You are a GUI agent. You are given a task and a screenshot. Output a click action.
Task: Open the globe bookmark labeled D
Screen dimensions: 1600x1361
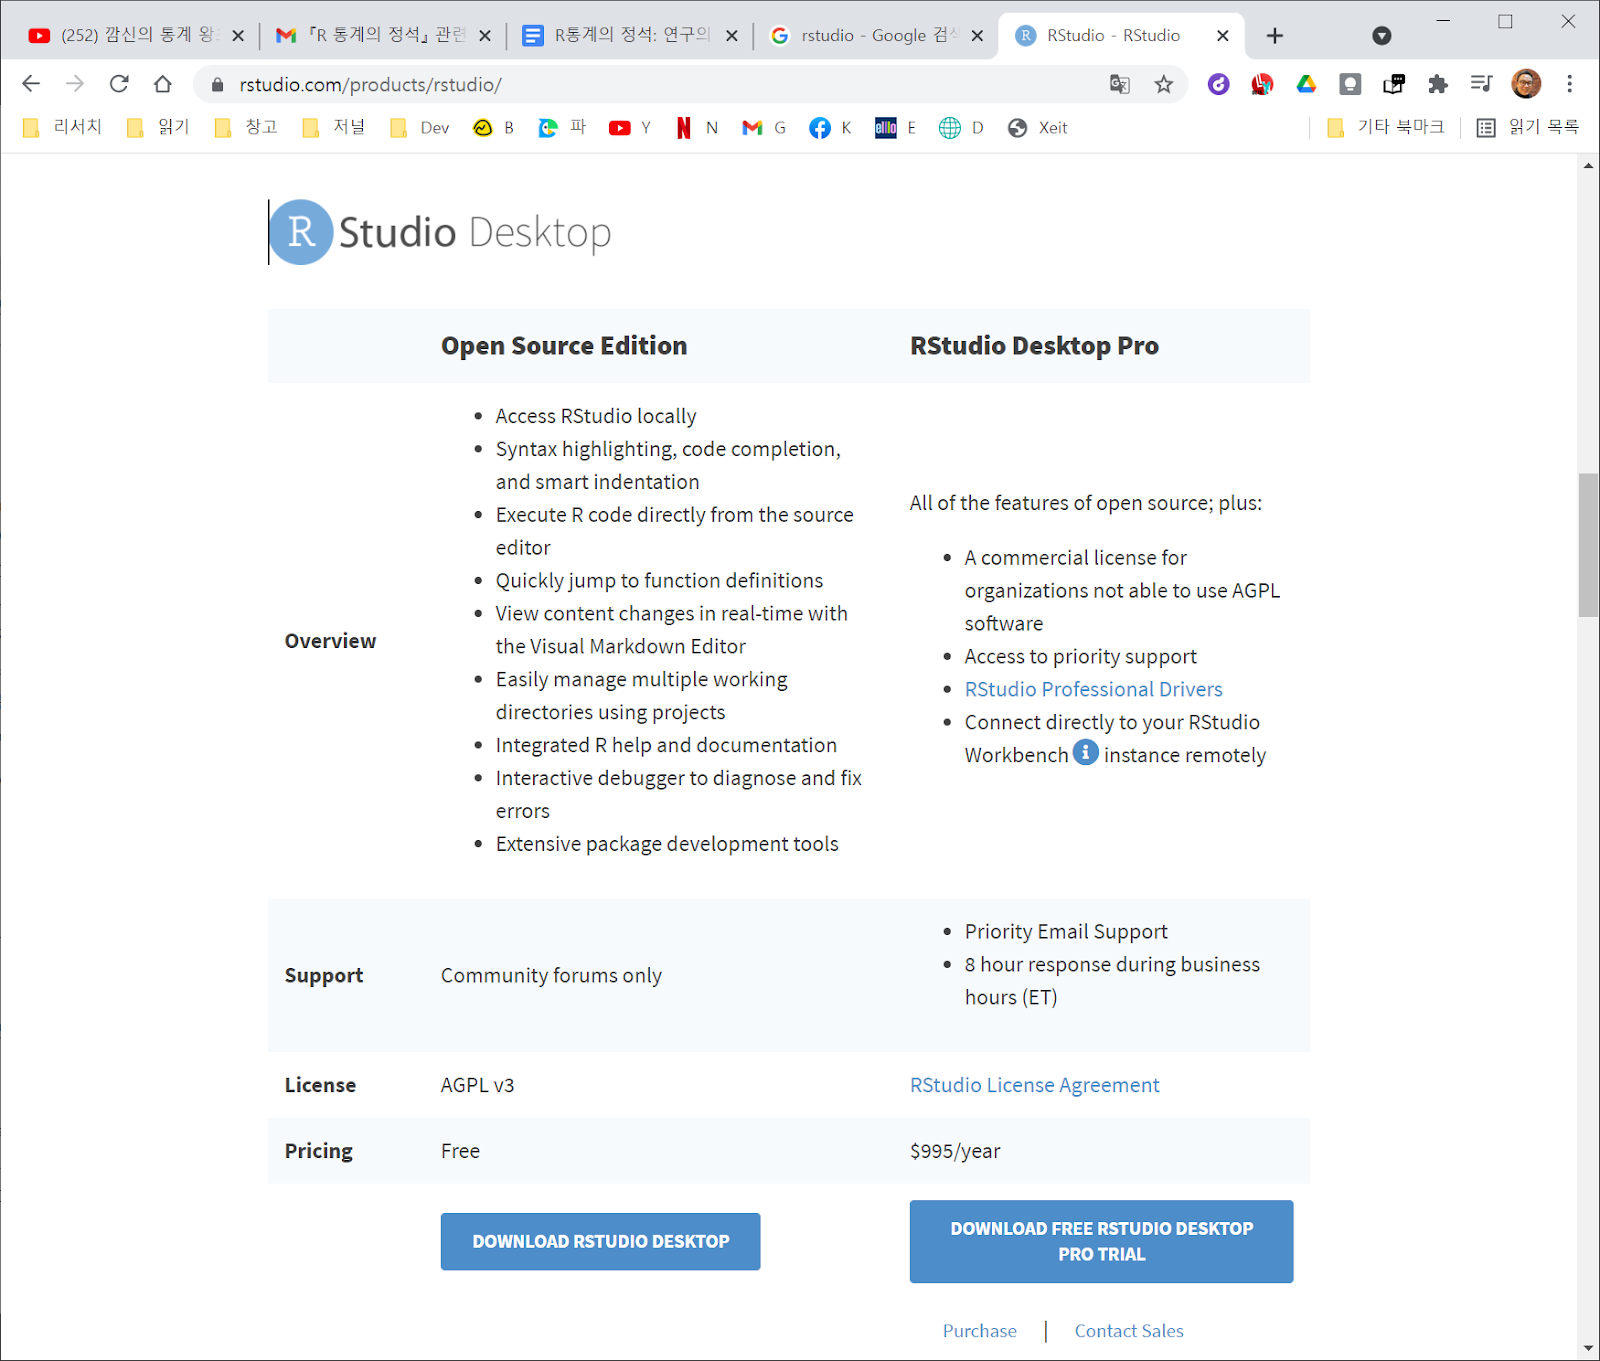[962, 128]
